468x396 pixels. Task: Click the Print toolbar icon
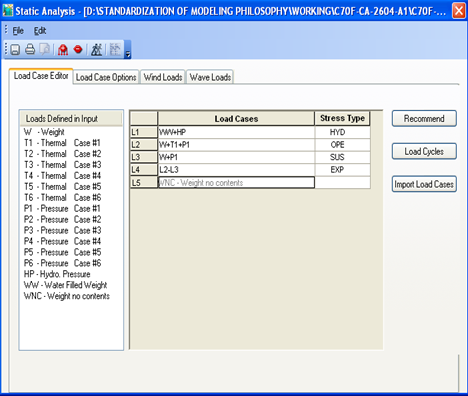coord(30,50)
